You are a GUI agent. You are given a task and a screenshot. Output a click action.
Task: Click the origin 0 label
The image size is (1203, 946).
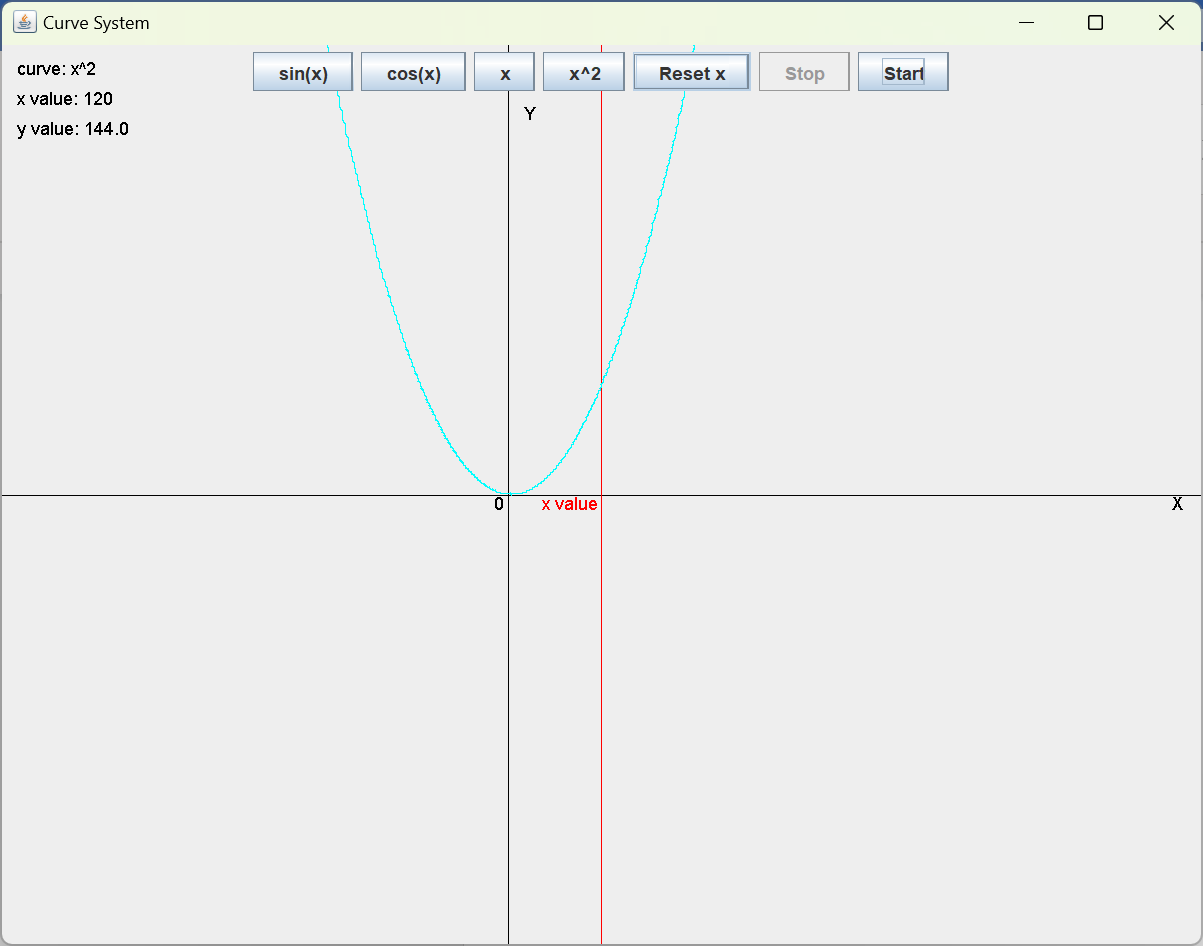[499, 505]
